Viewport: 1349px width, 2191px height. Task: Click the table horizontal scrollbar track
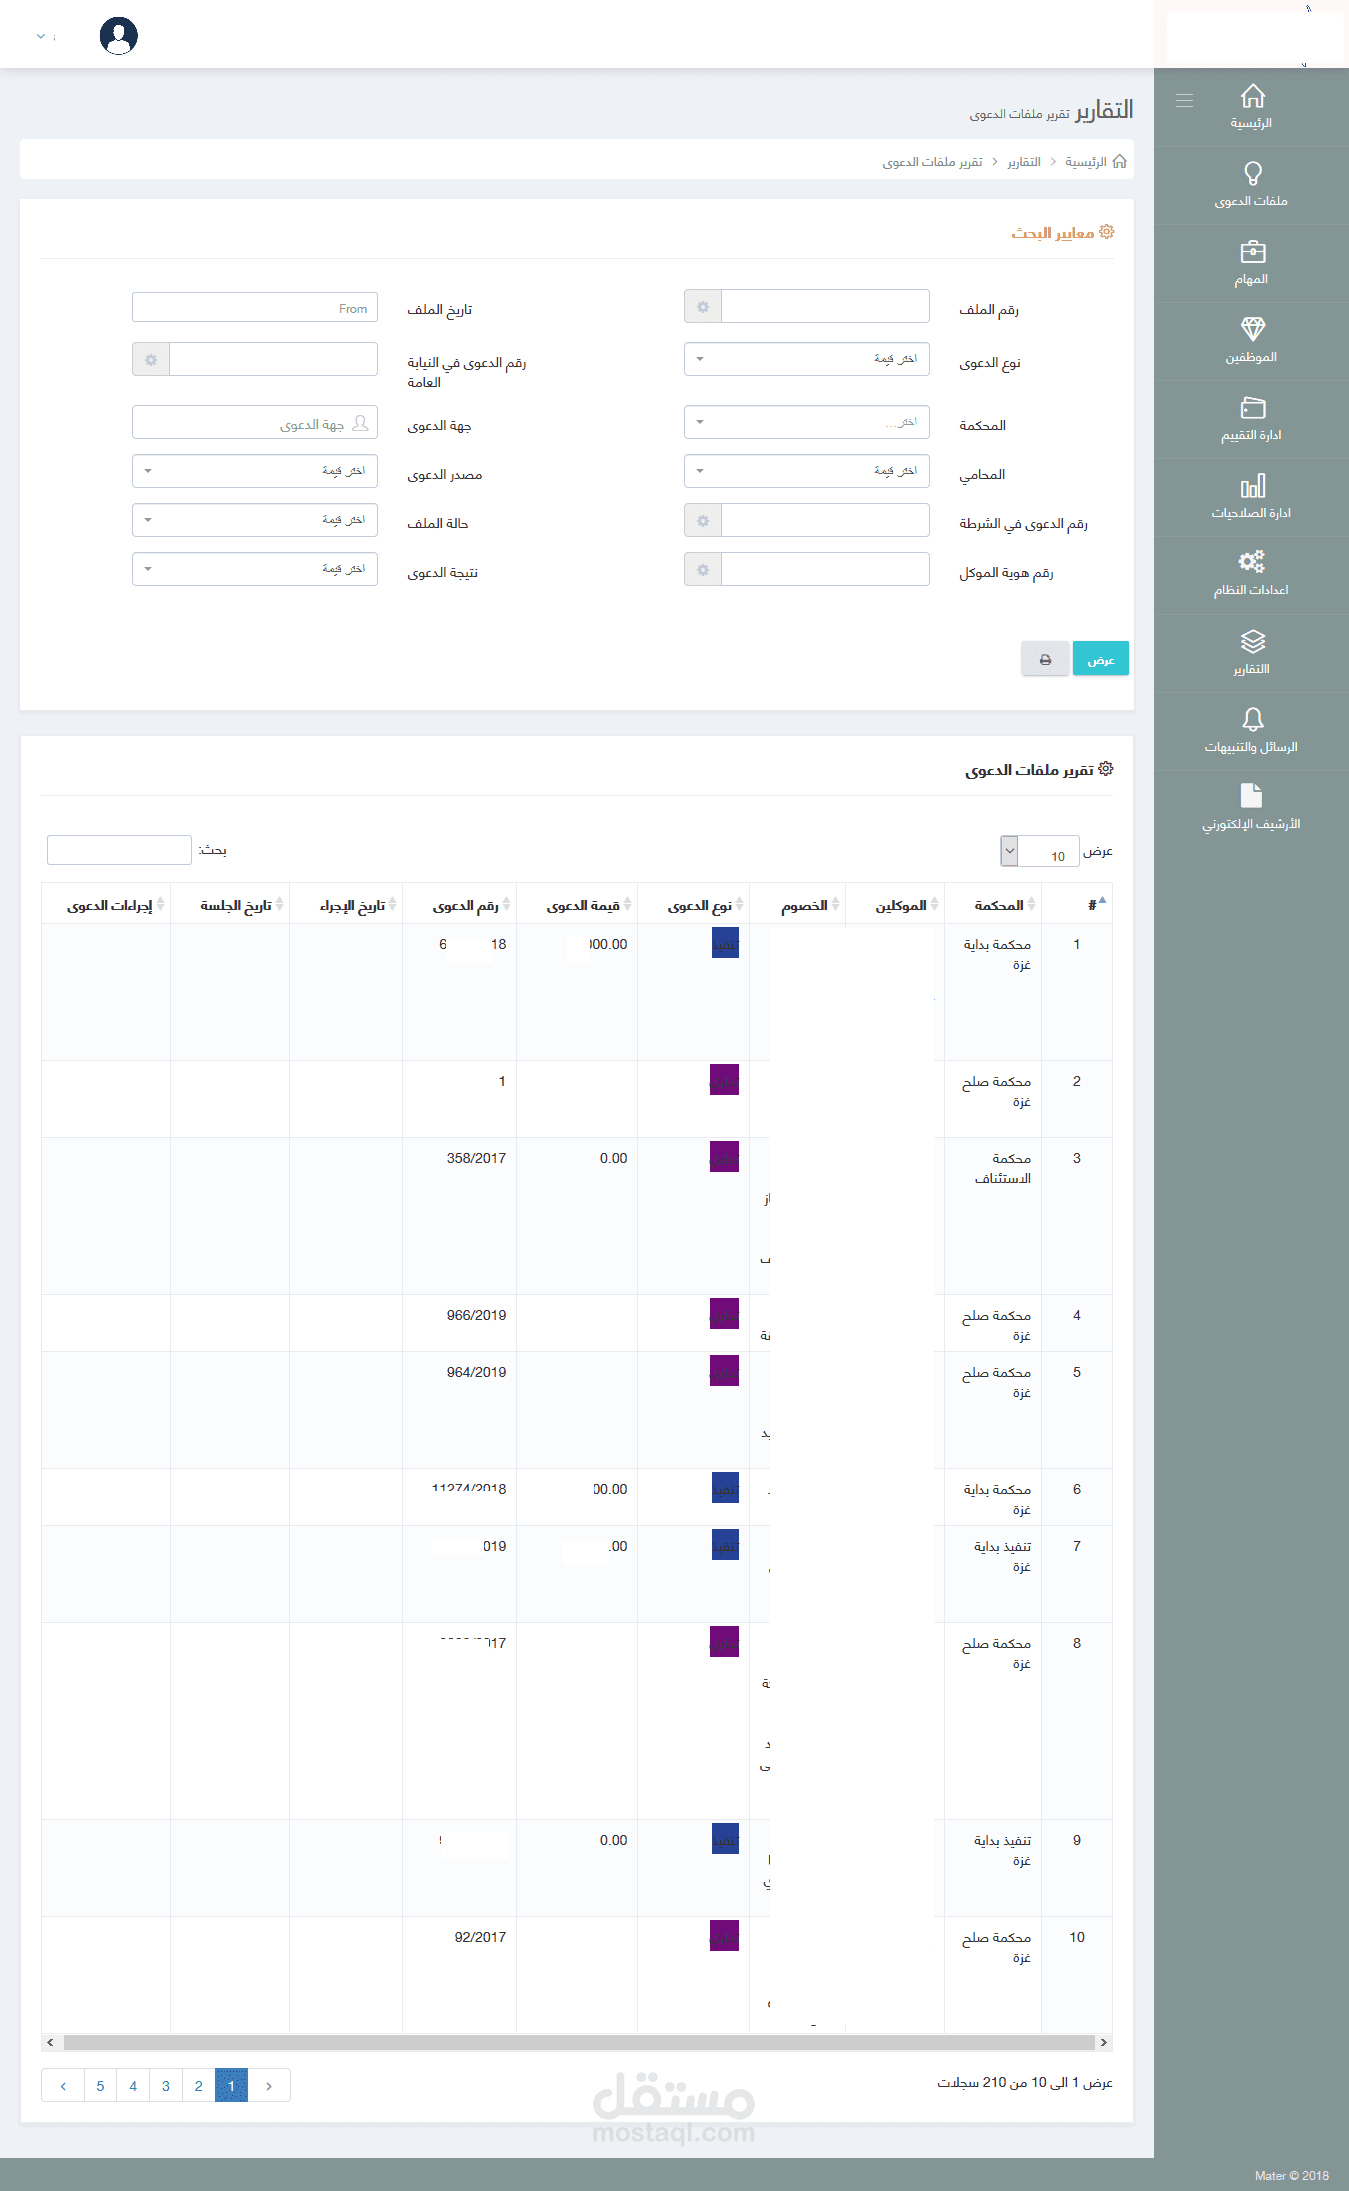(579, 2042)
